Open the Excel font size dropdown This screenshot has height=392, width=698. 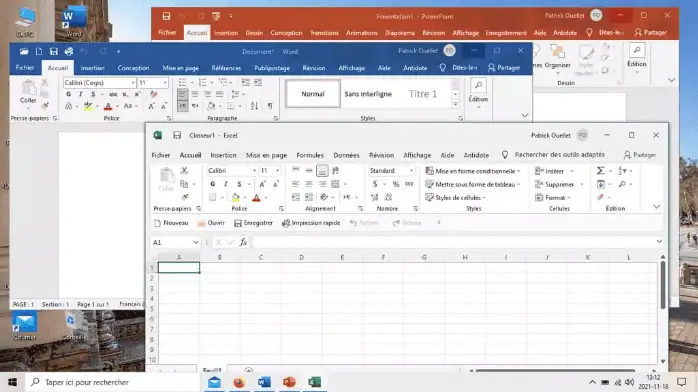[x=277, y=171]
